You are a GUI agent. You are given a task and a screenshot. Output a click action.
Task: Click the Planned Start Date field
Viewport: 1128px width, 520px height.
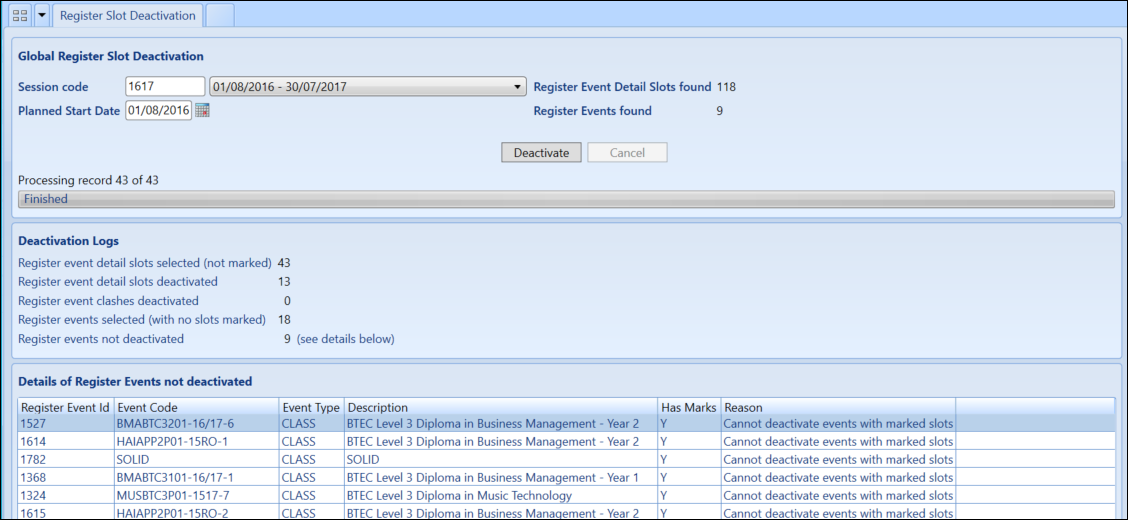click(x=159, y=111)
